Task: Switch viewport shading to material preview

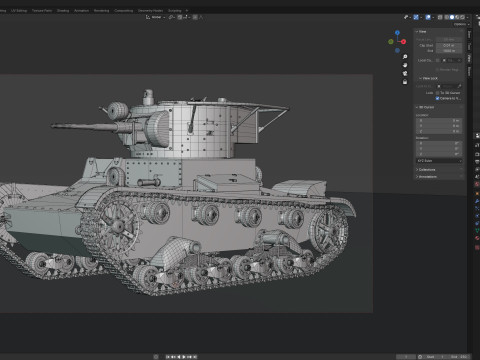Action: [457, 17]
